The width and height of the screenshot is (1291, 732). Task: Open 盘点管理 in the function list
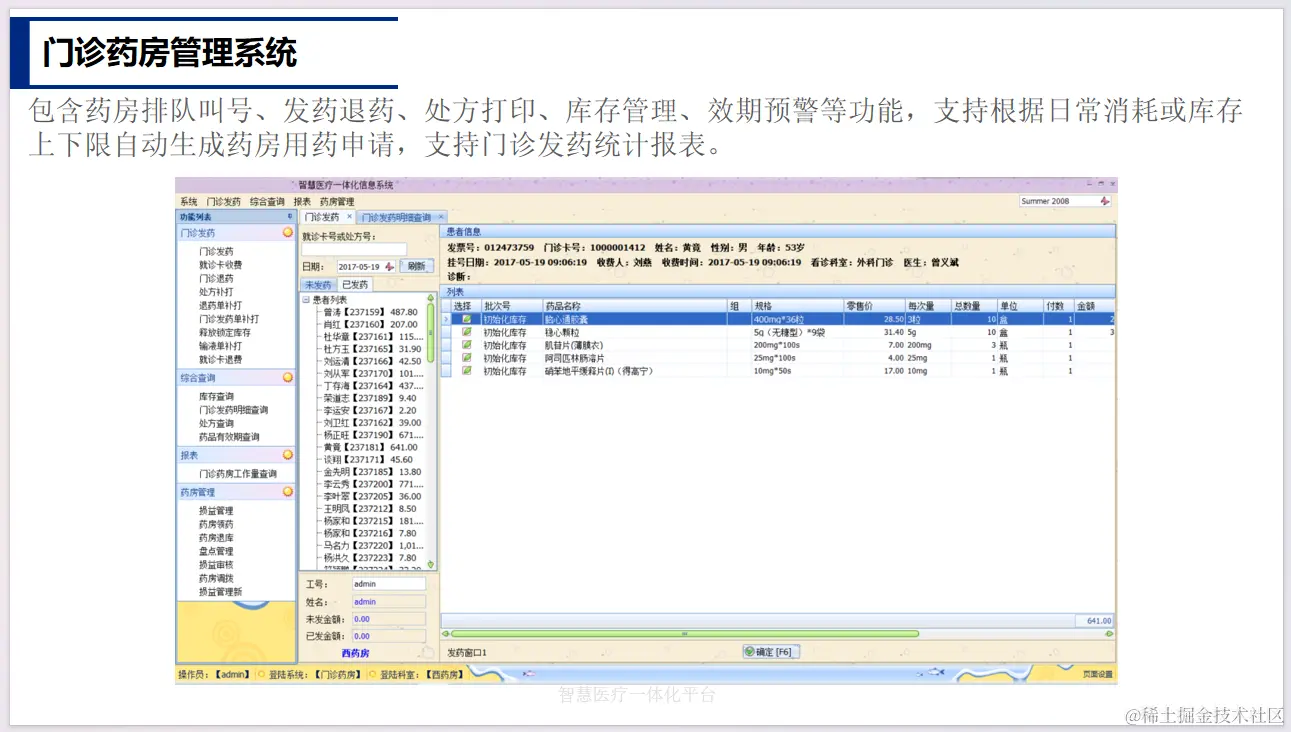(x=216, y=551)
